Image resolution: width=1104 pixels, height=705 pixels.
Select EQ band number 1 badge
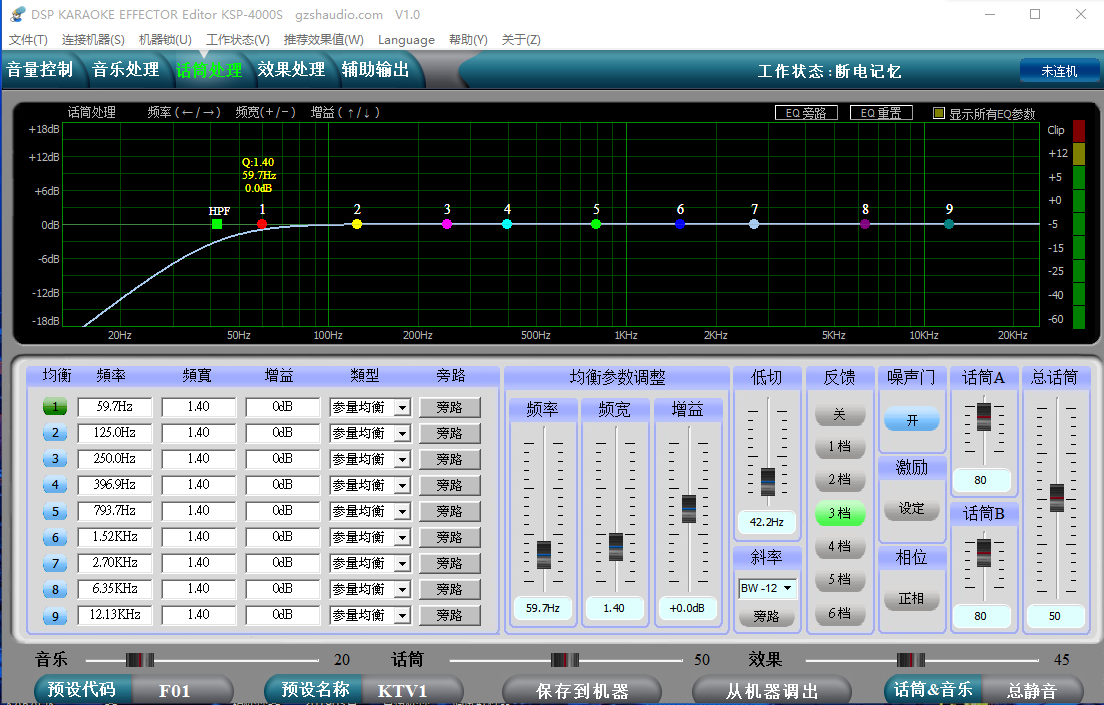55,406
